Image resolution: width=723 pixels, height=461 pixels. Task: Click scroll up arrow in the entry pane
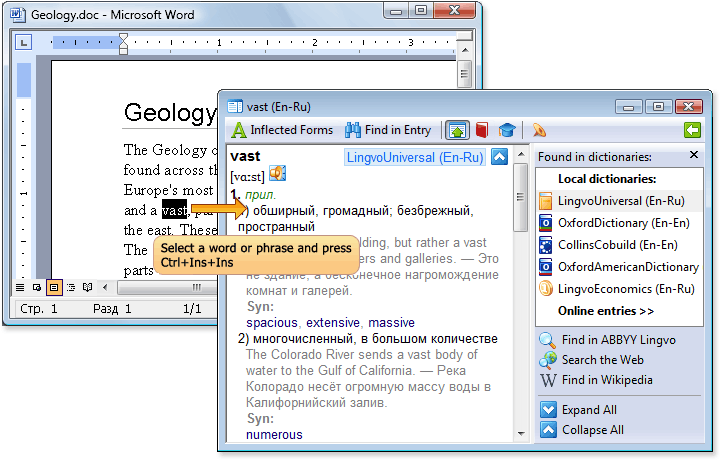pyautogui.click(x=521, y=154)
